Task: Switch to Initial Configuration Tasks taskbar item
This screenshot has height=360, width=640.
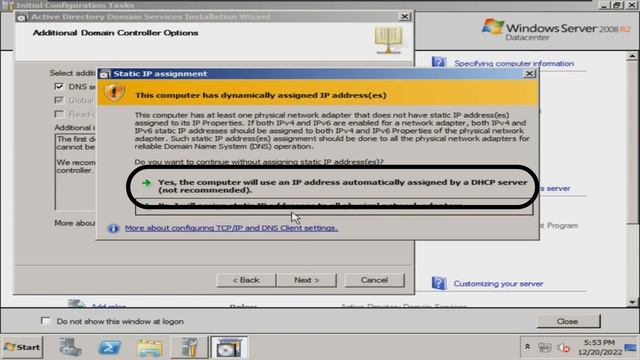Action: (189, 347)
